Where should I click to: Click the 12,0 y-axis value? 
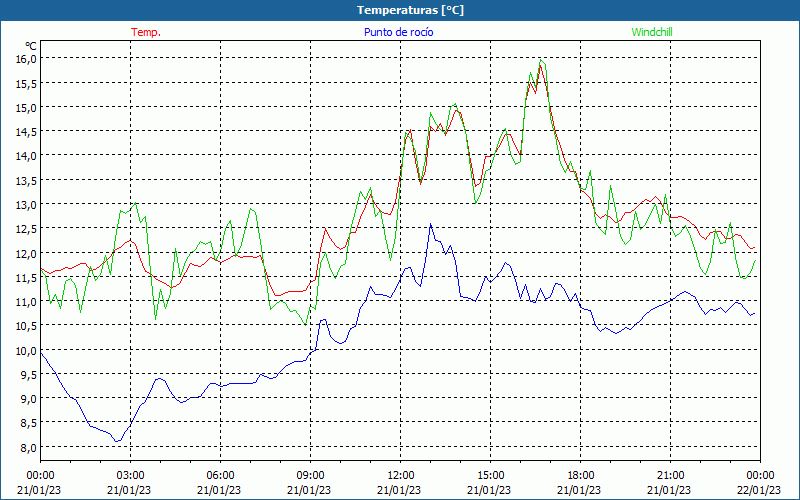28,253
